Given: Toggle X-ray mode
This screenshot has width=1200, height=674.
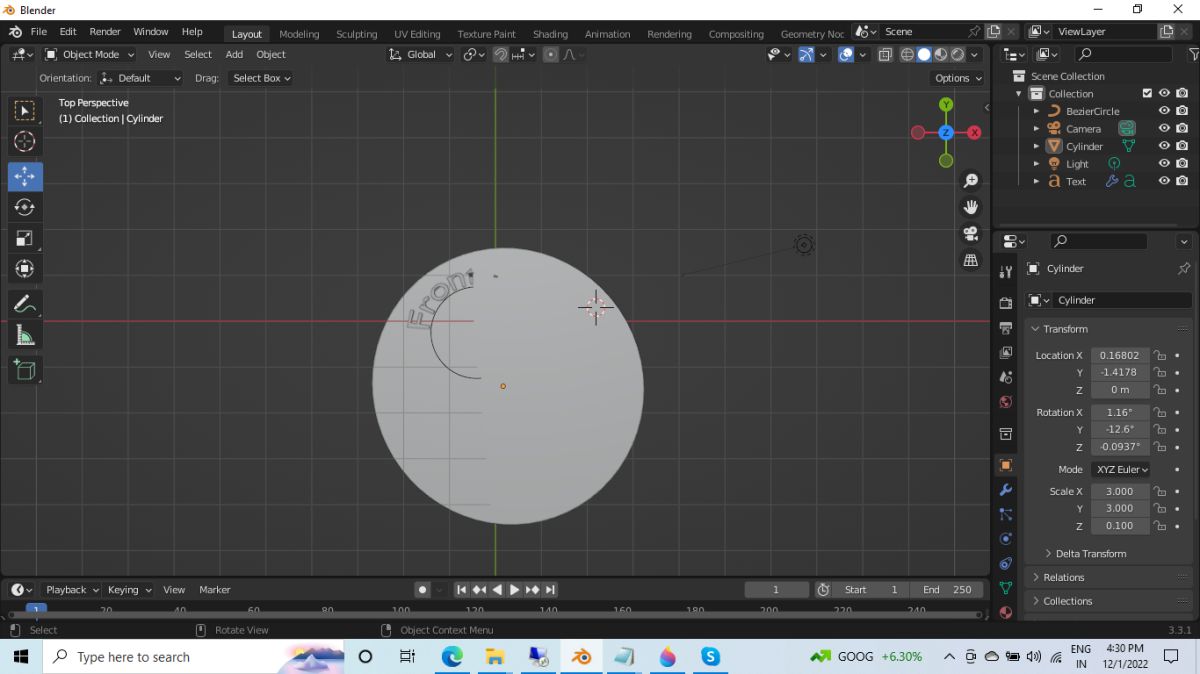Looking at the screenshot, I should tap(885, 54).
